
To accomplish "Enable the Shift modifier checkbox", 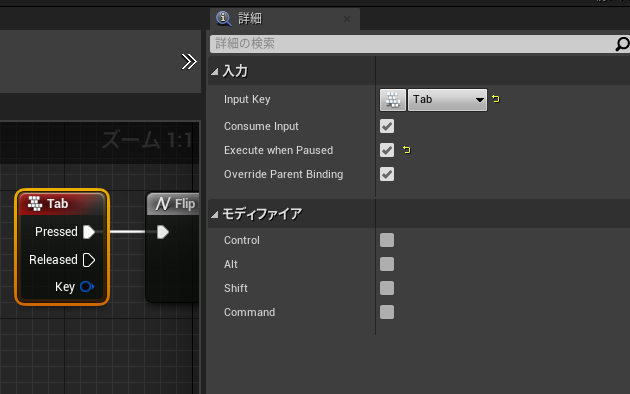I will click(387, 288).
